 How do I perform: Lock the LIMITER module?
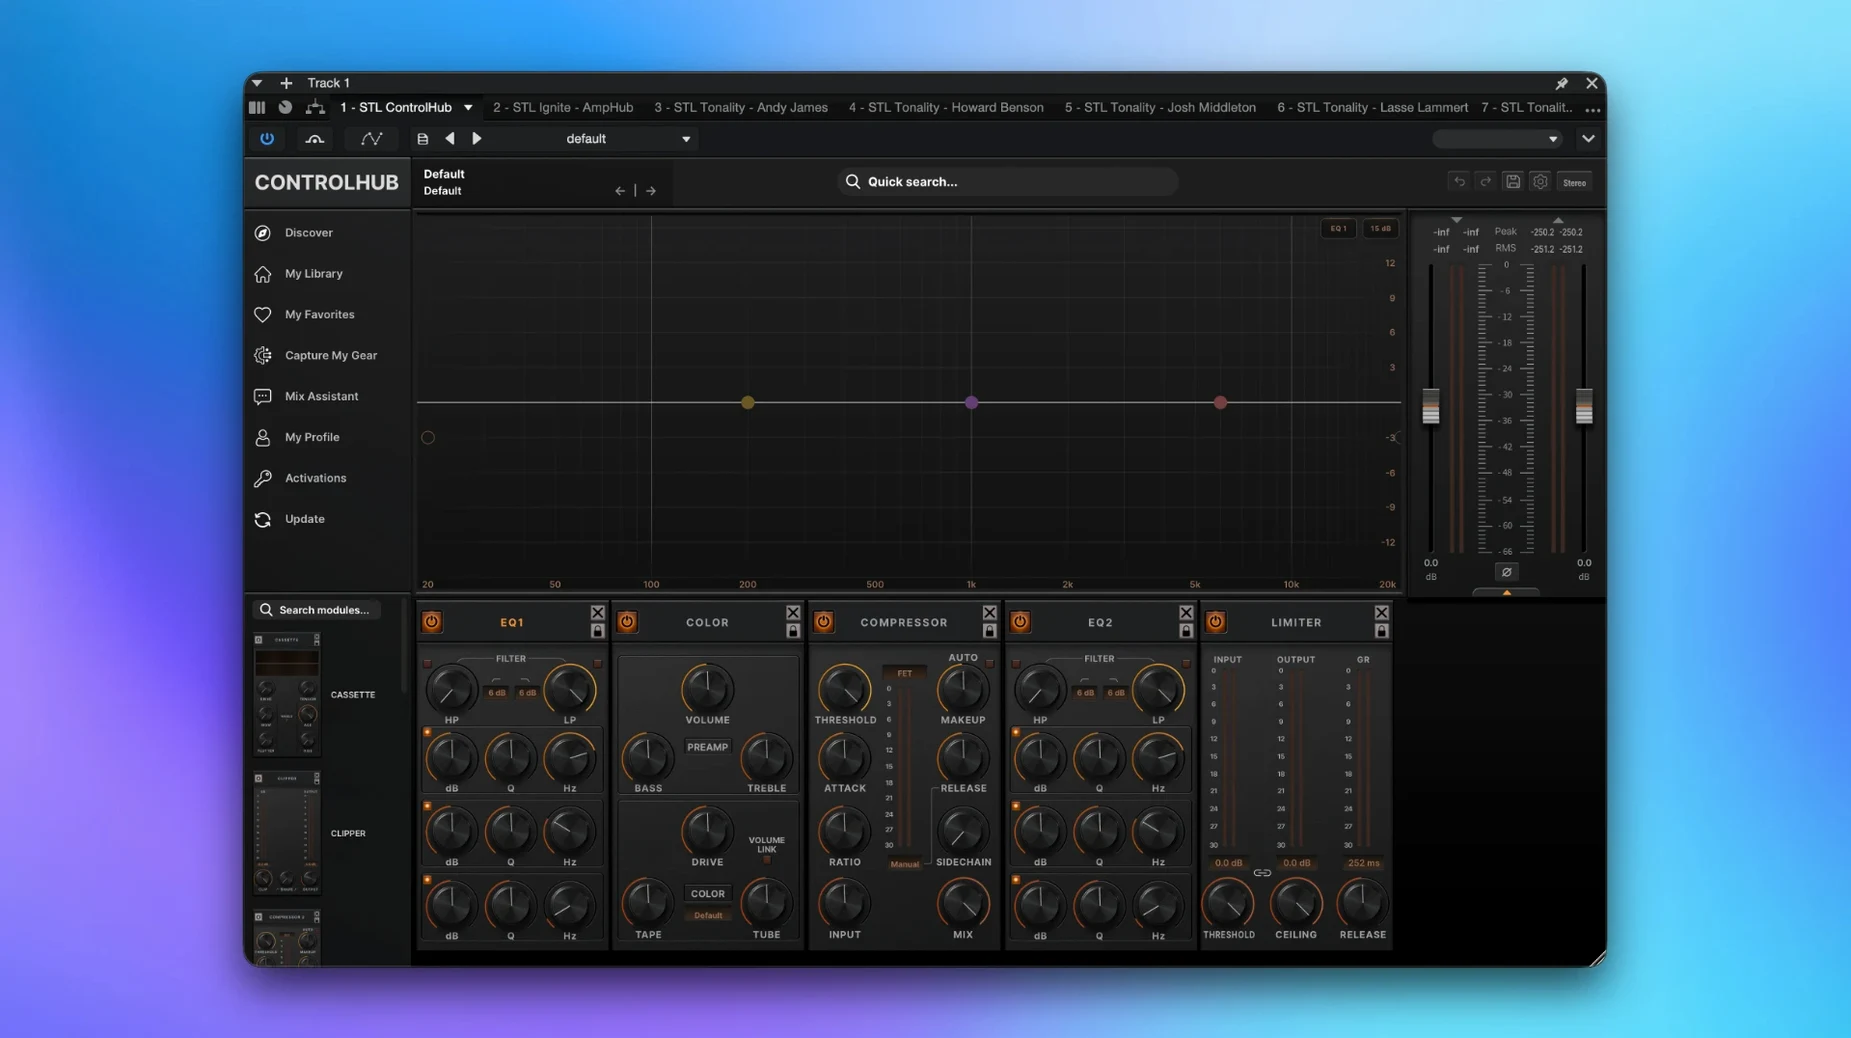(1381, 632)
